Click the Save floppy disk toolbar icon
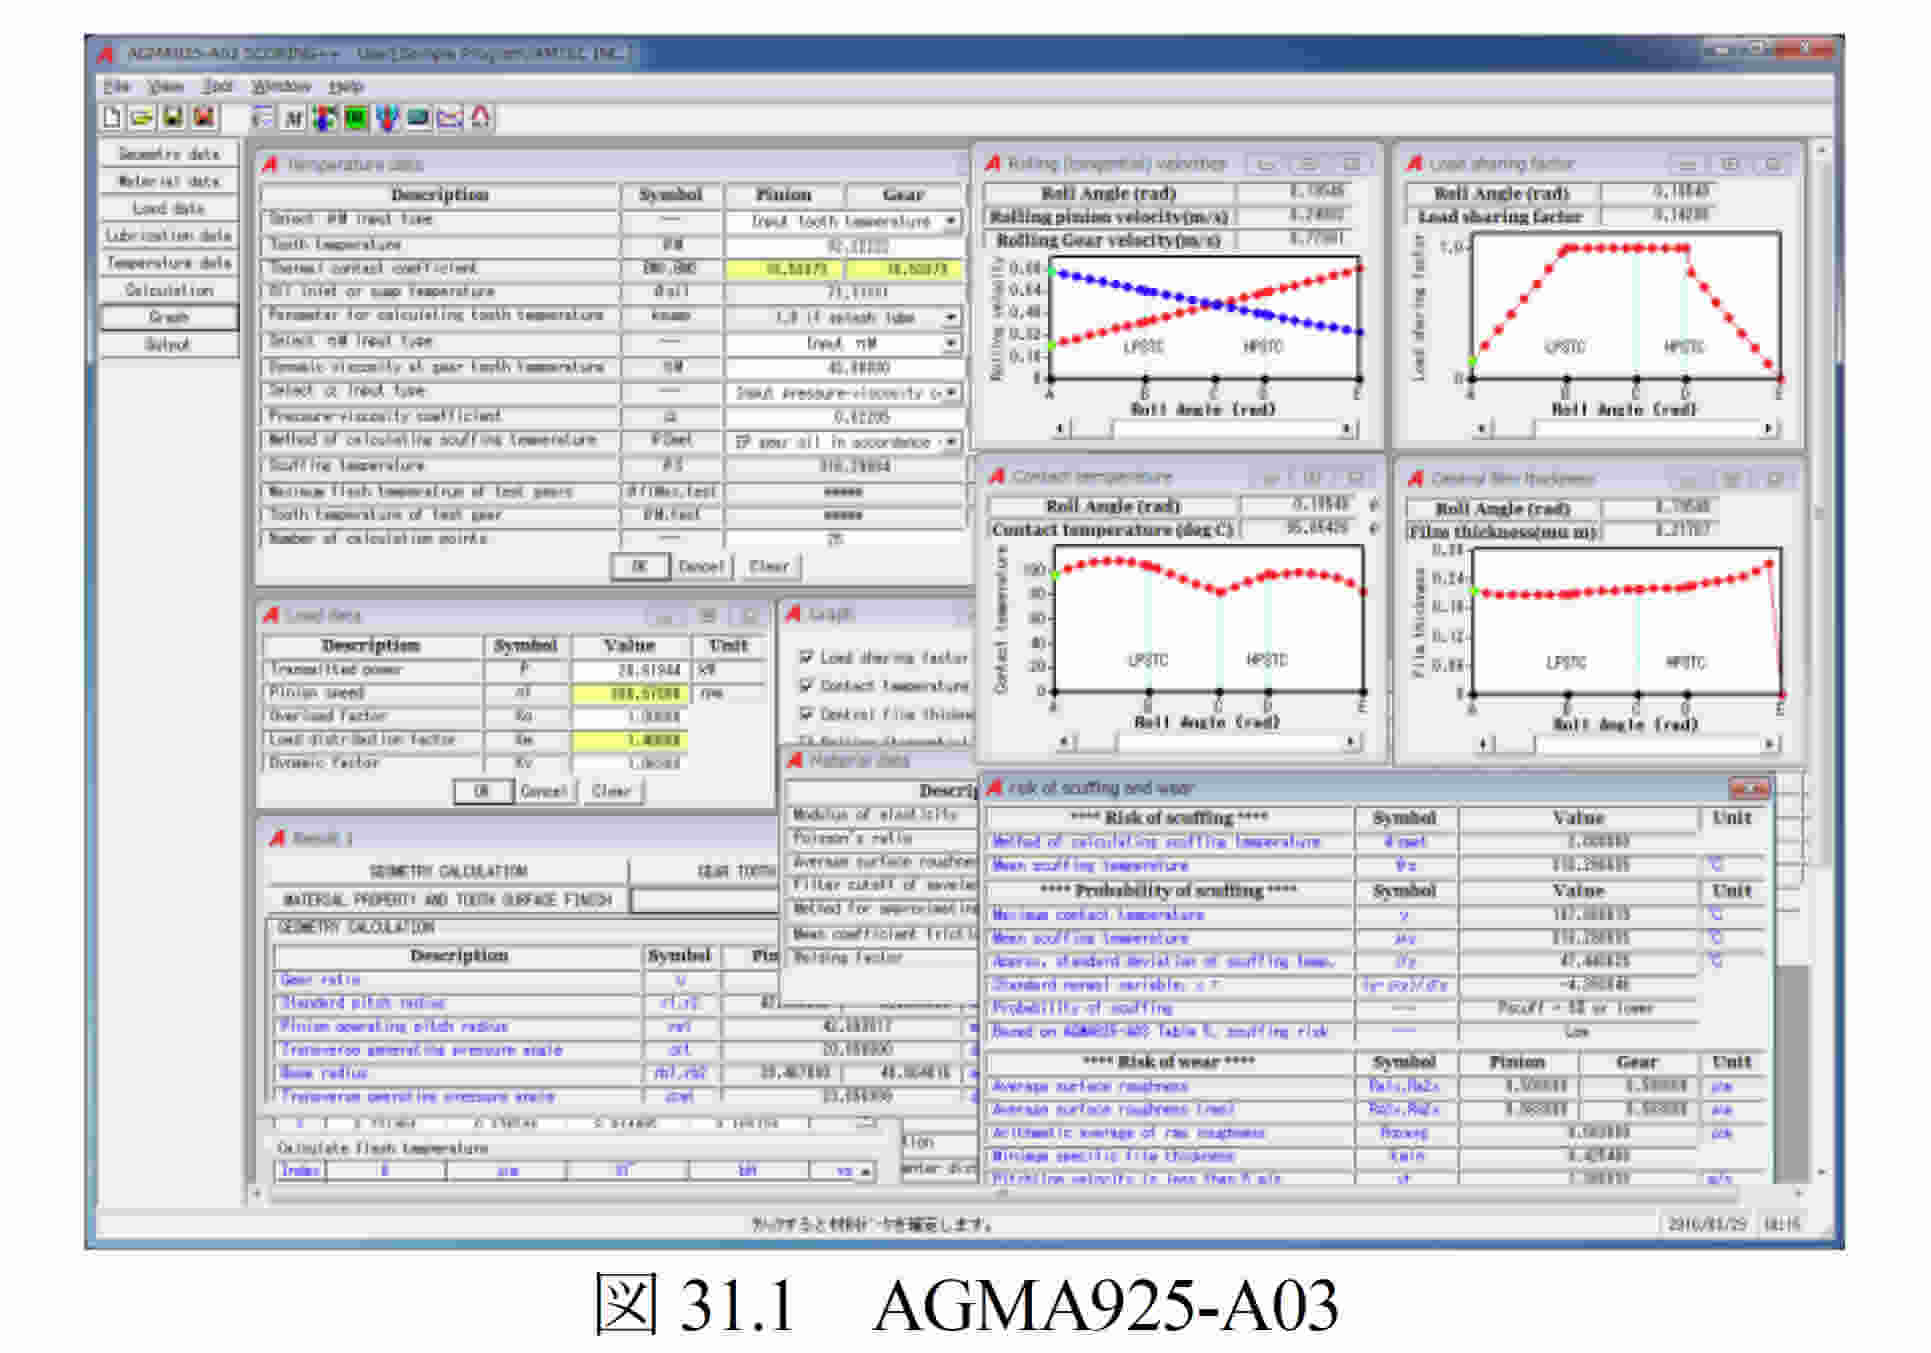Screen dimensions: 1931x1353 click(173, 118)
